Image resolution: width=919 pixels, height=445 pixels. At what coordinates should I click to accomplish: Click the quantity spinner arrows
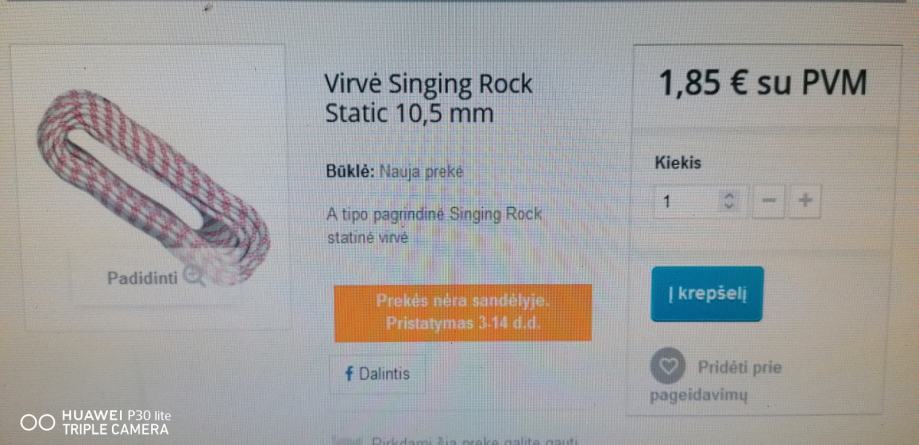729,201
